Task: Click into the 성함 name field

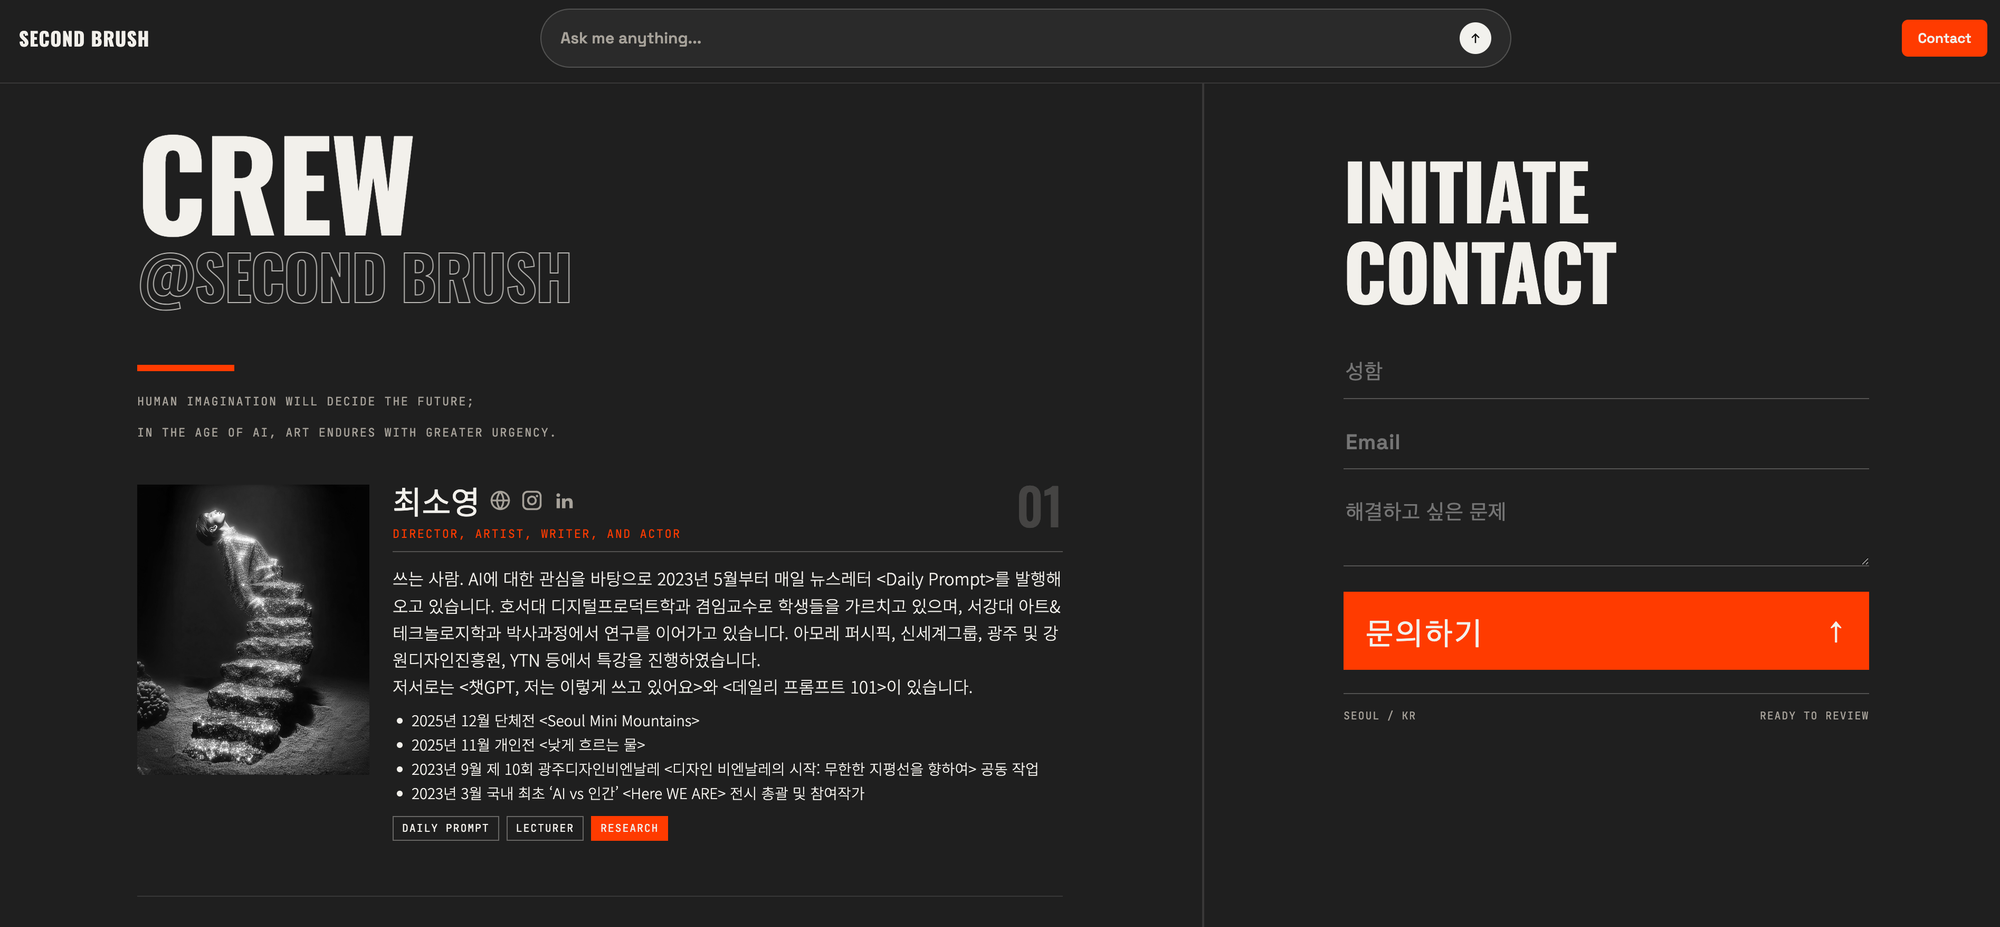Action: coord(1606,372)
